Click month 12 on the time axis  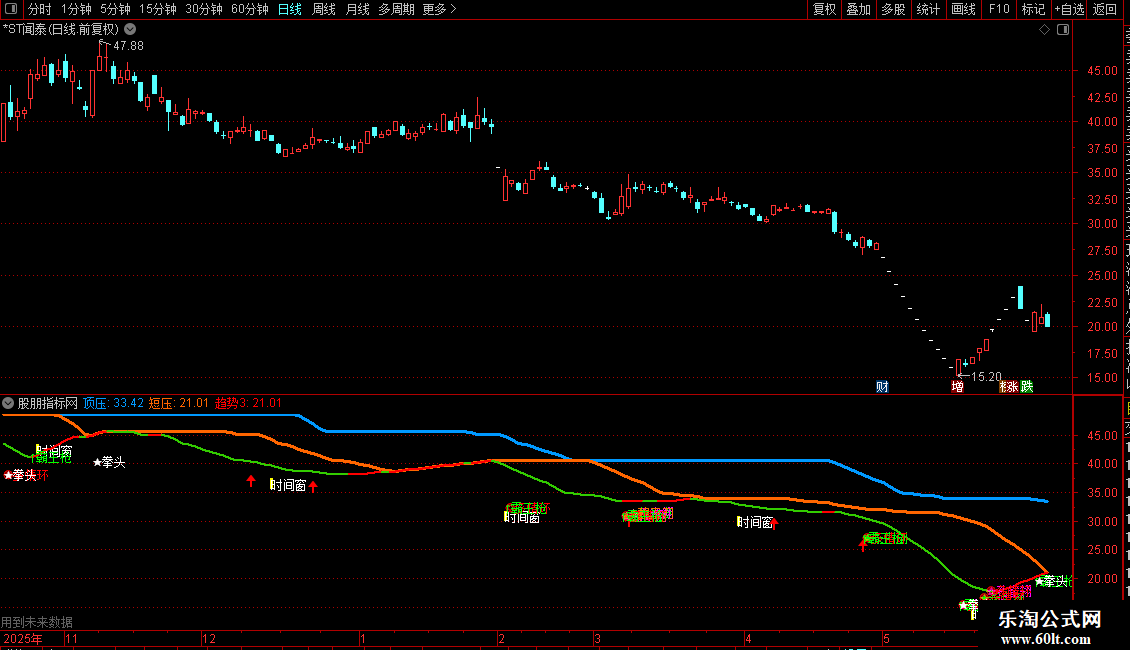click(x=209, y=639)
